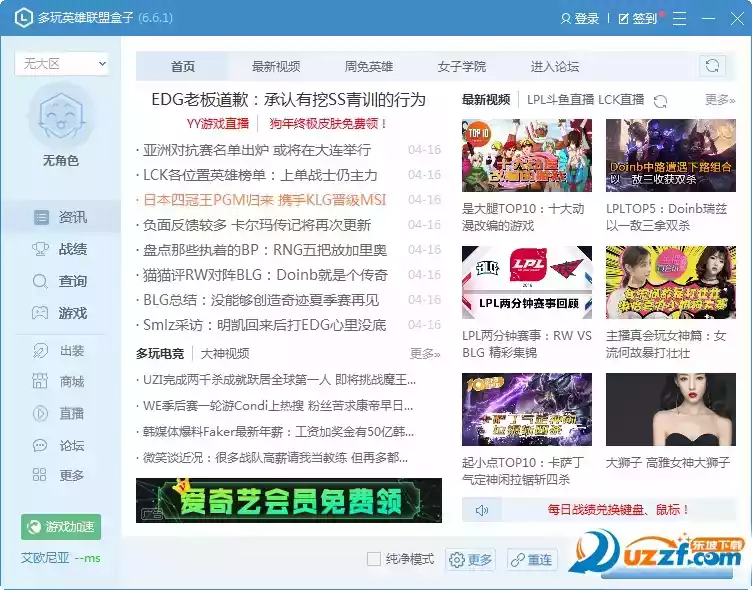752x590 pixels.
Task: Open the 更多» link beside 最新视频
Action: (x=720, y=100)
